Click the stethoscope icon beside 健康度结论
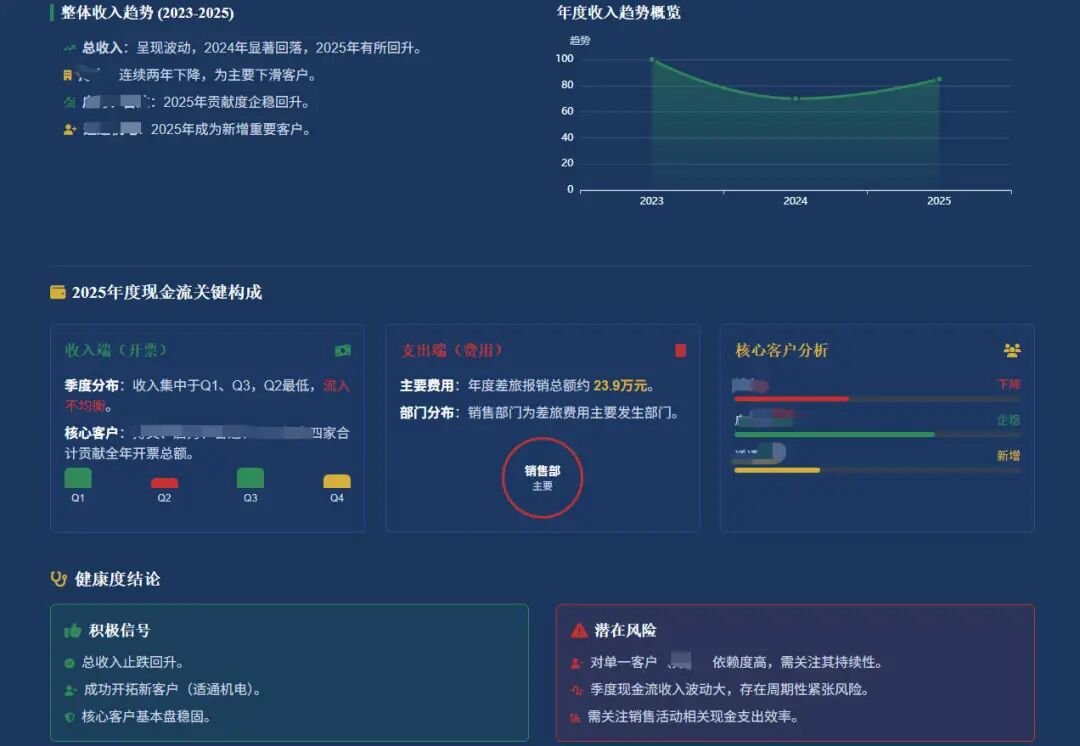This screenshot has width=1080, height=746. point(60,578)
